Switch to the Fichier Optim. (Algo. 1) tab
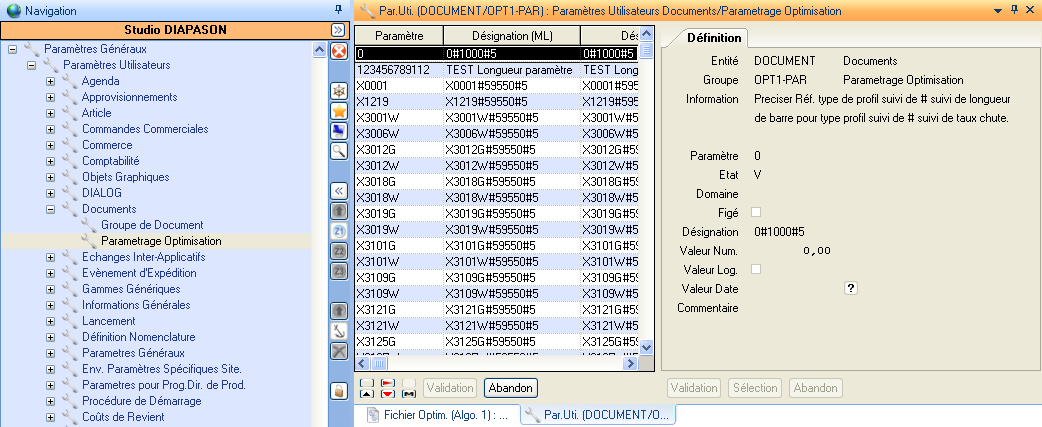The image size is (1042, 427). (437, 414)
